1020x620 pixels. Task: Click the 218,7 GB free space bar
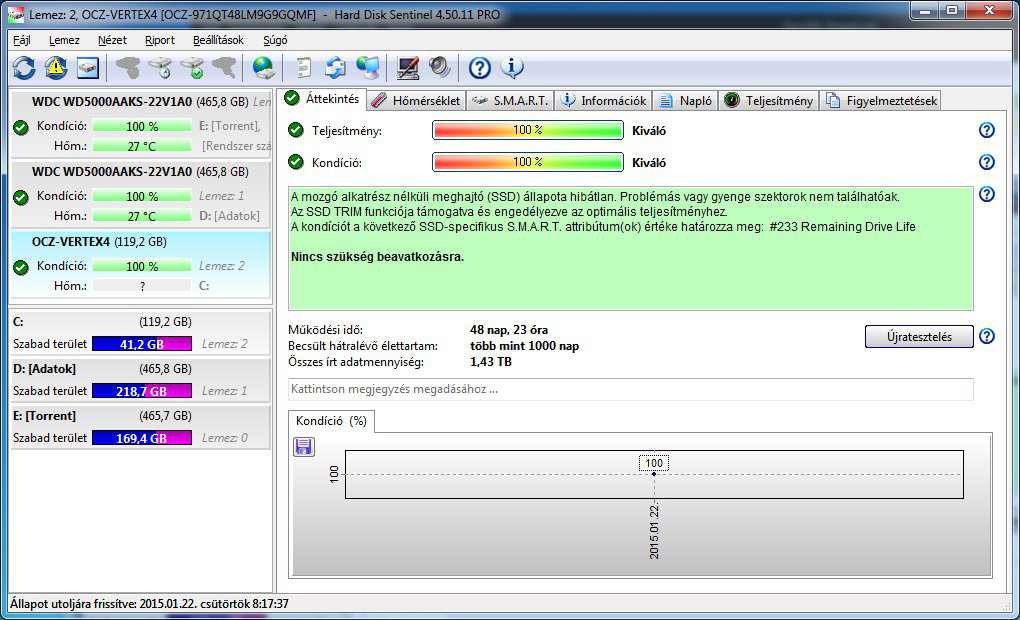pyautogui.click(x=142, y=391)
